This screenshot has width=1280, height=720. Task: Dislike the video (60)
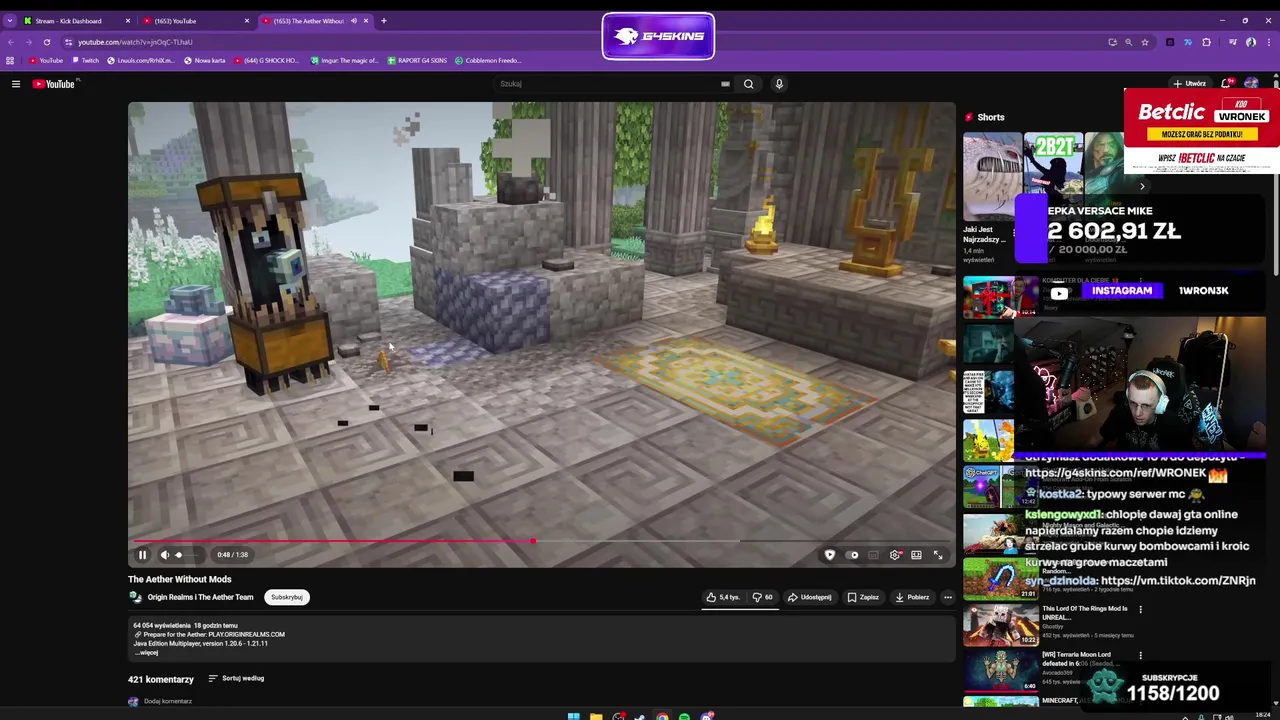click(763, 597)
